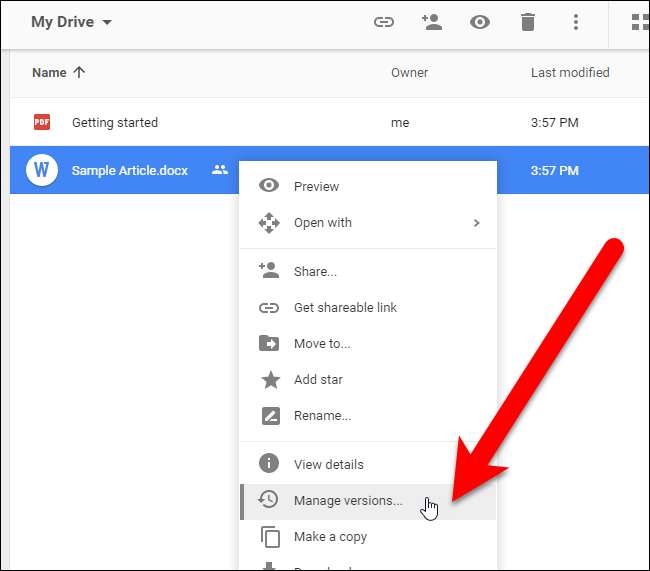Click the add person share icon in toolbar

[432, 22]
